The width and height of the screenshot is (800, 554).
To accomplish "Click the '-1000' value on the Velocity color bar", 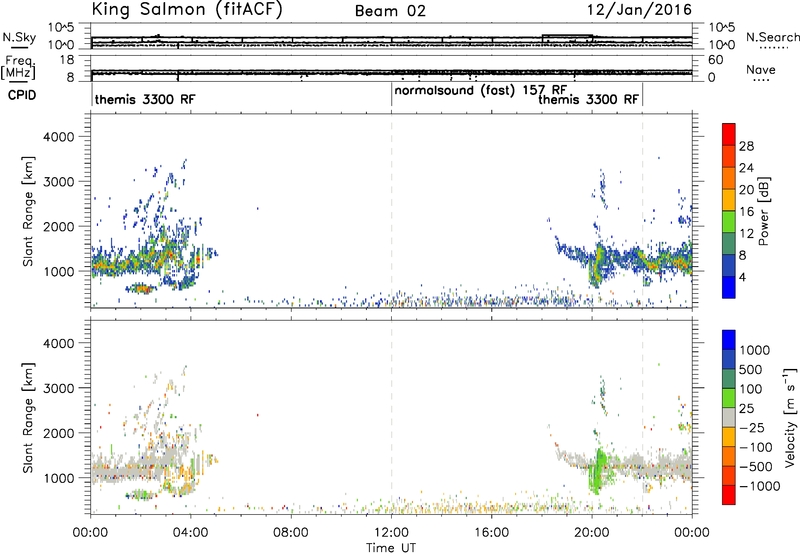I will pyautogui.click(x=759, y=486).
